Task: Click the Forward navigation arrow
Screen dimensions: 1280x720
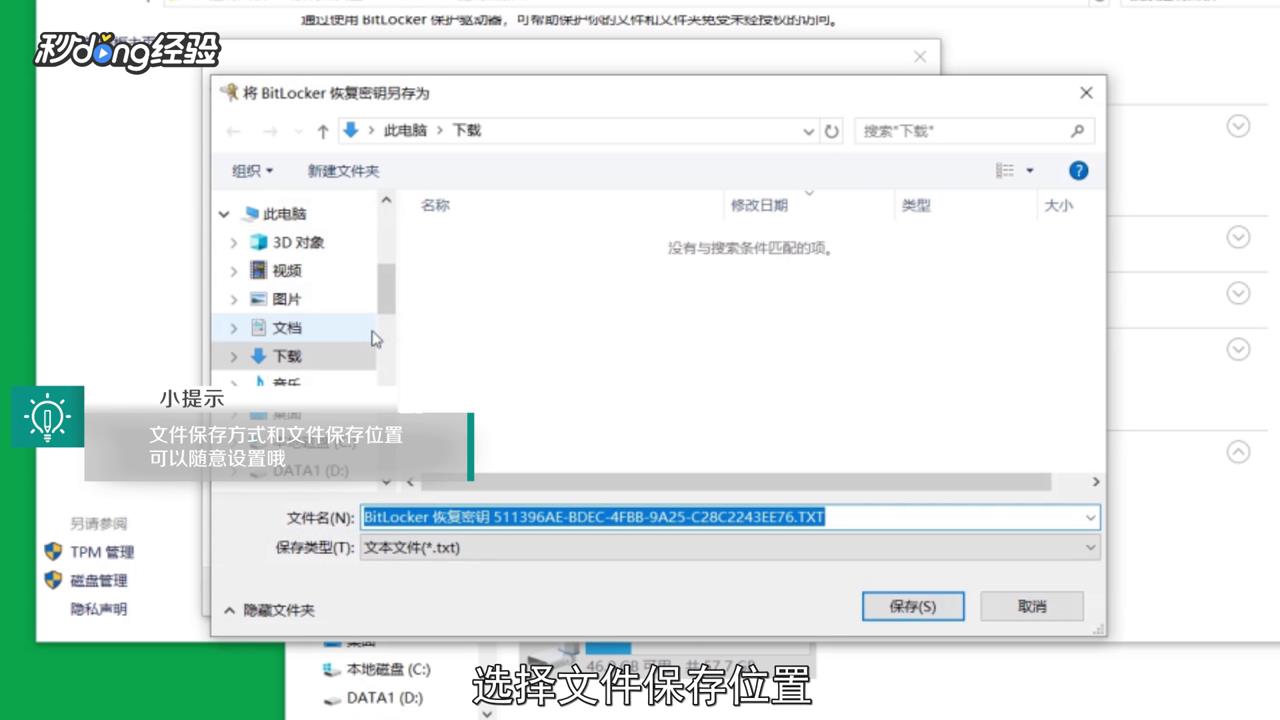Action: coord(269,131)
